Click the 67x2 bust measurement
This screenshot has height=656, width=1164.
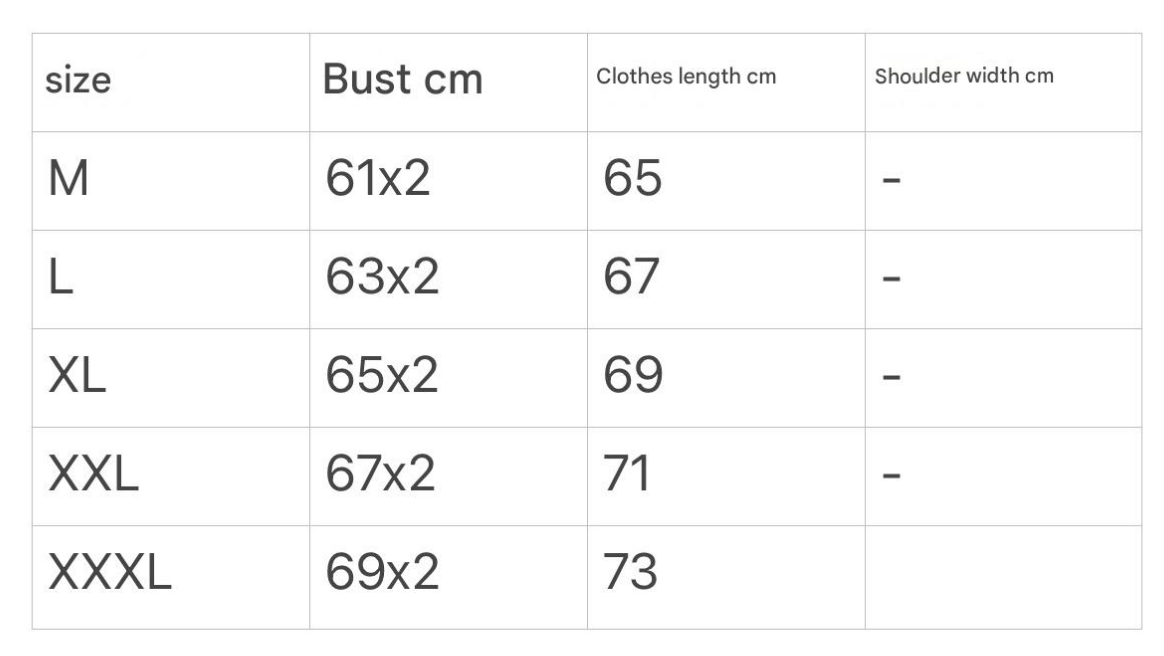click(381, 474)
